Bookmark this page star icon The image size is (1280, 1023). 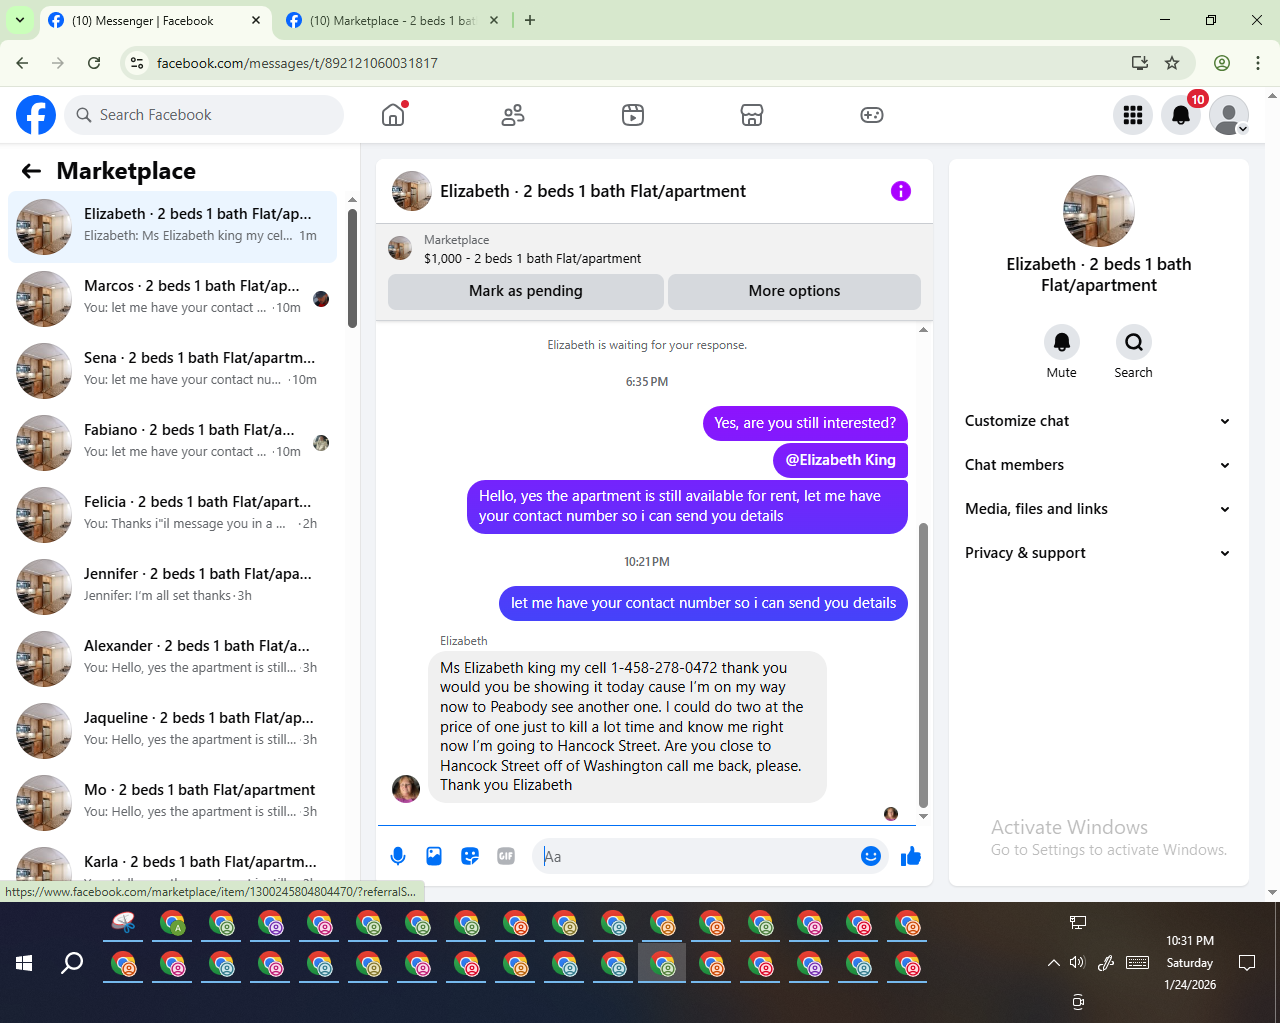pos(1172,63)
